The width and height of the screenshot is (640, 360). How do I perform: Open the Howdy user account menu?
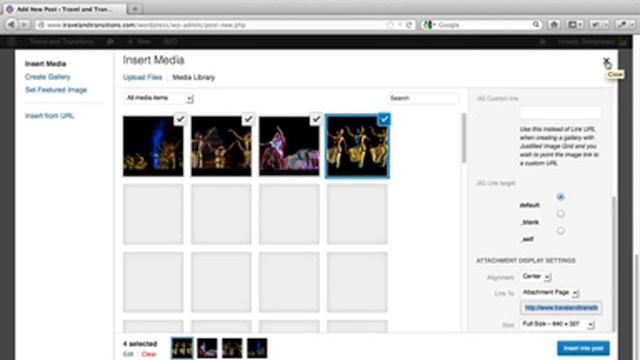pyautogui.click(x=592, y=42)
